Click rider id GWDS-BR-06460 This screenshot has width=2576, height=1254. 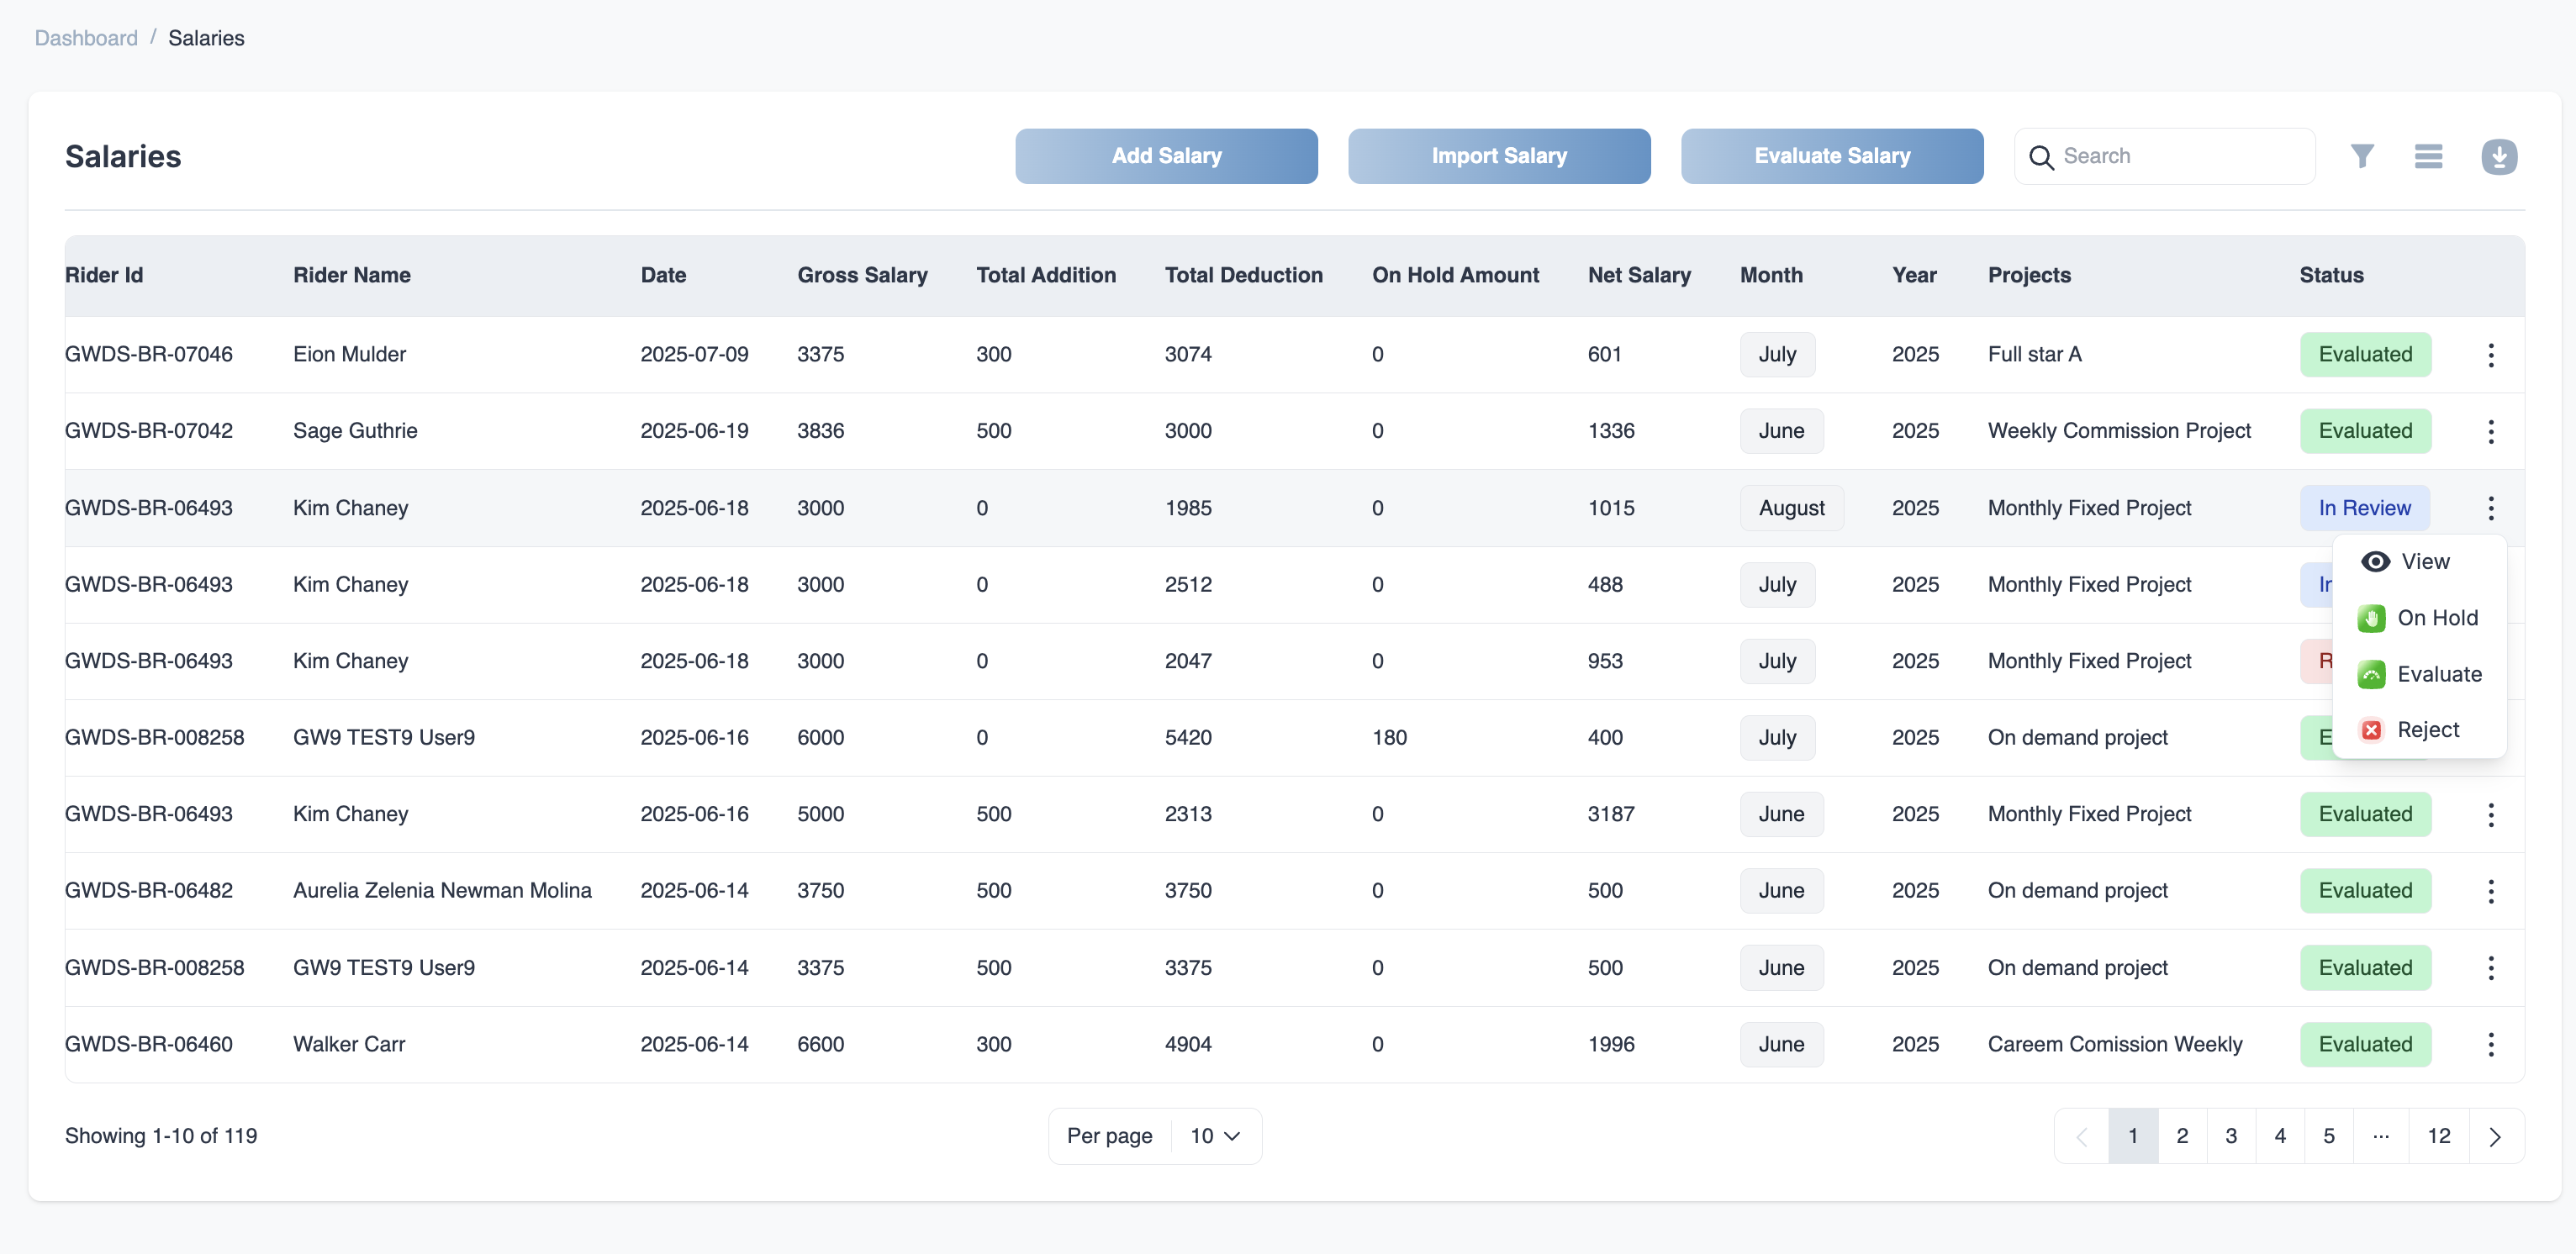pyautogui.click(x=149, y=1044)
